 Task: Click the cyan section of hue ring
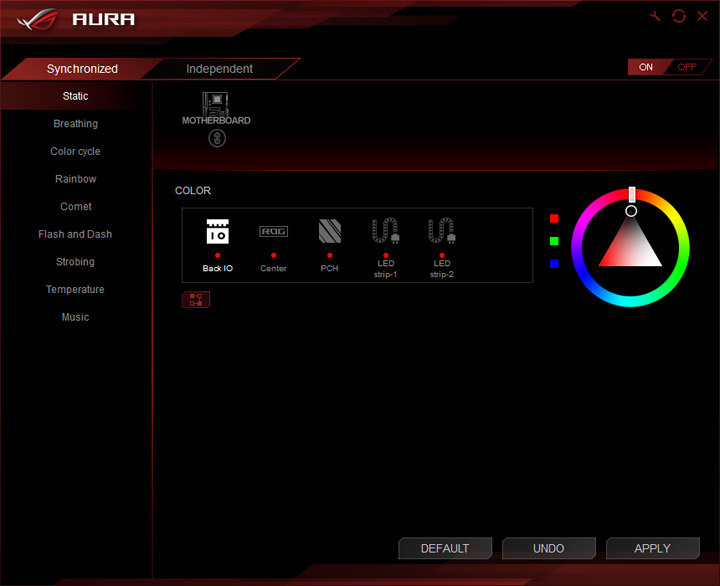click(630, 301)
